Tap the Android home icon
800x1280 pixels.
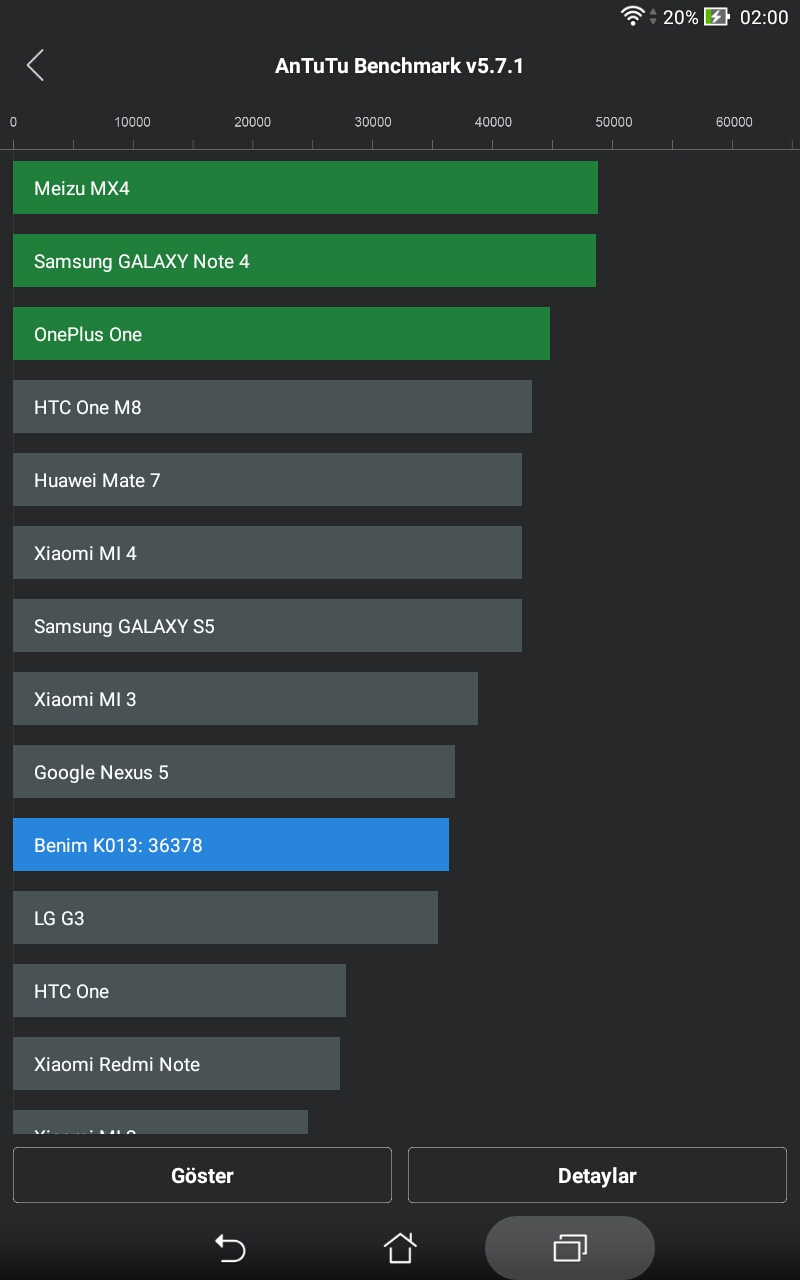coord(400,1247)
